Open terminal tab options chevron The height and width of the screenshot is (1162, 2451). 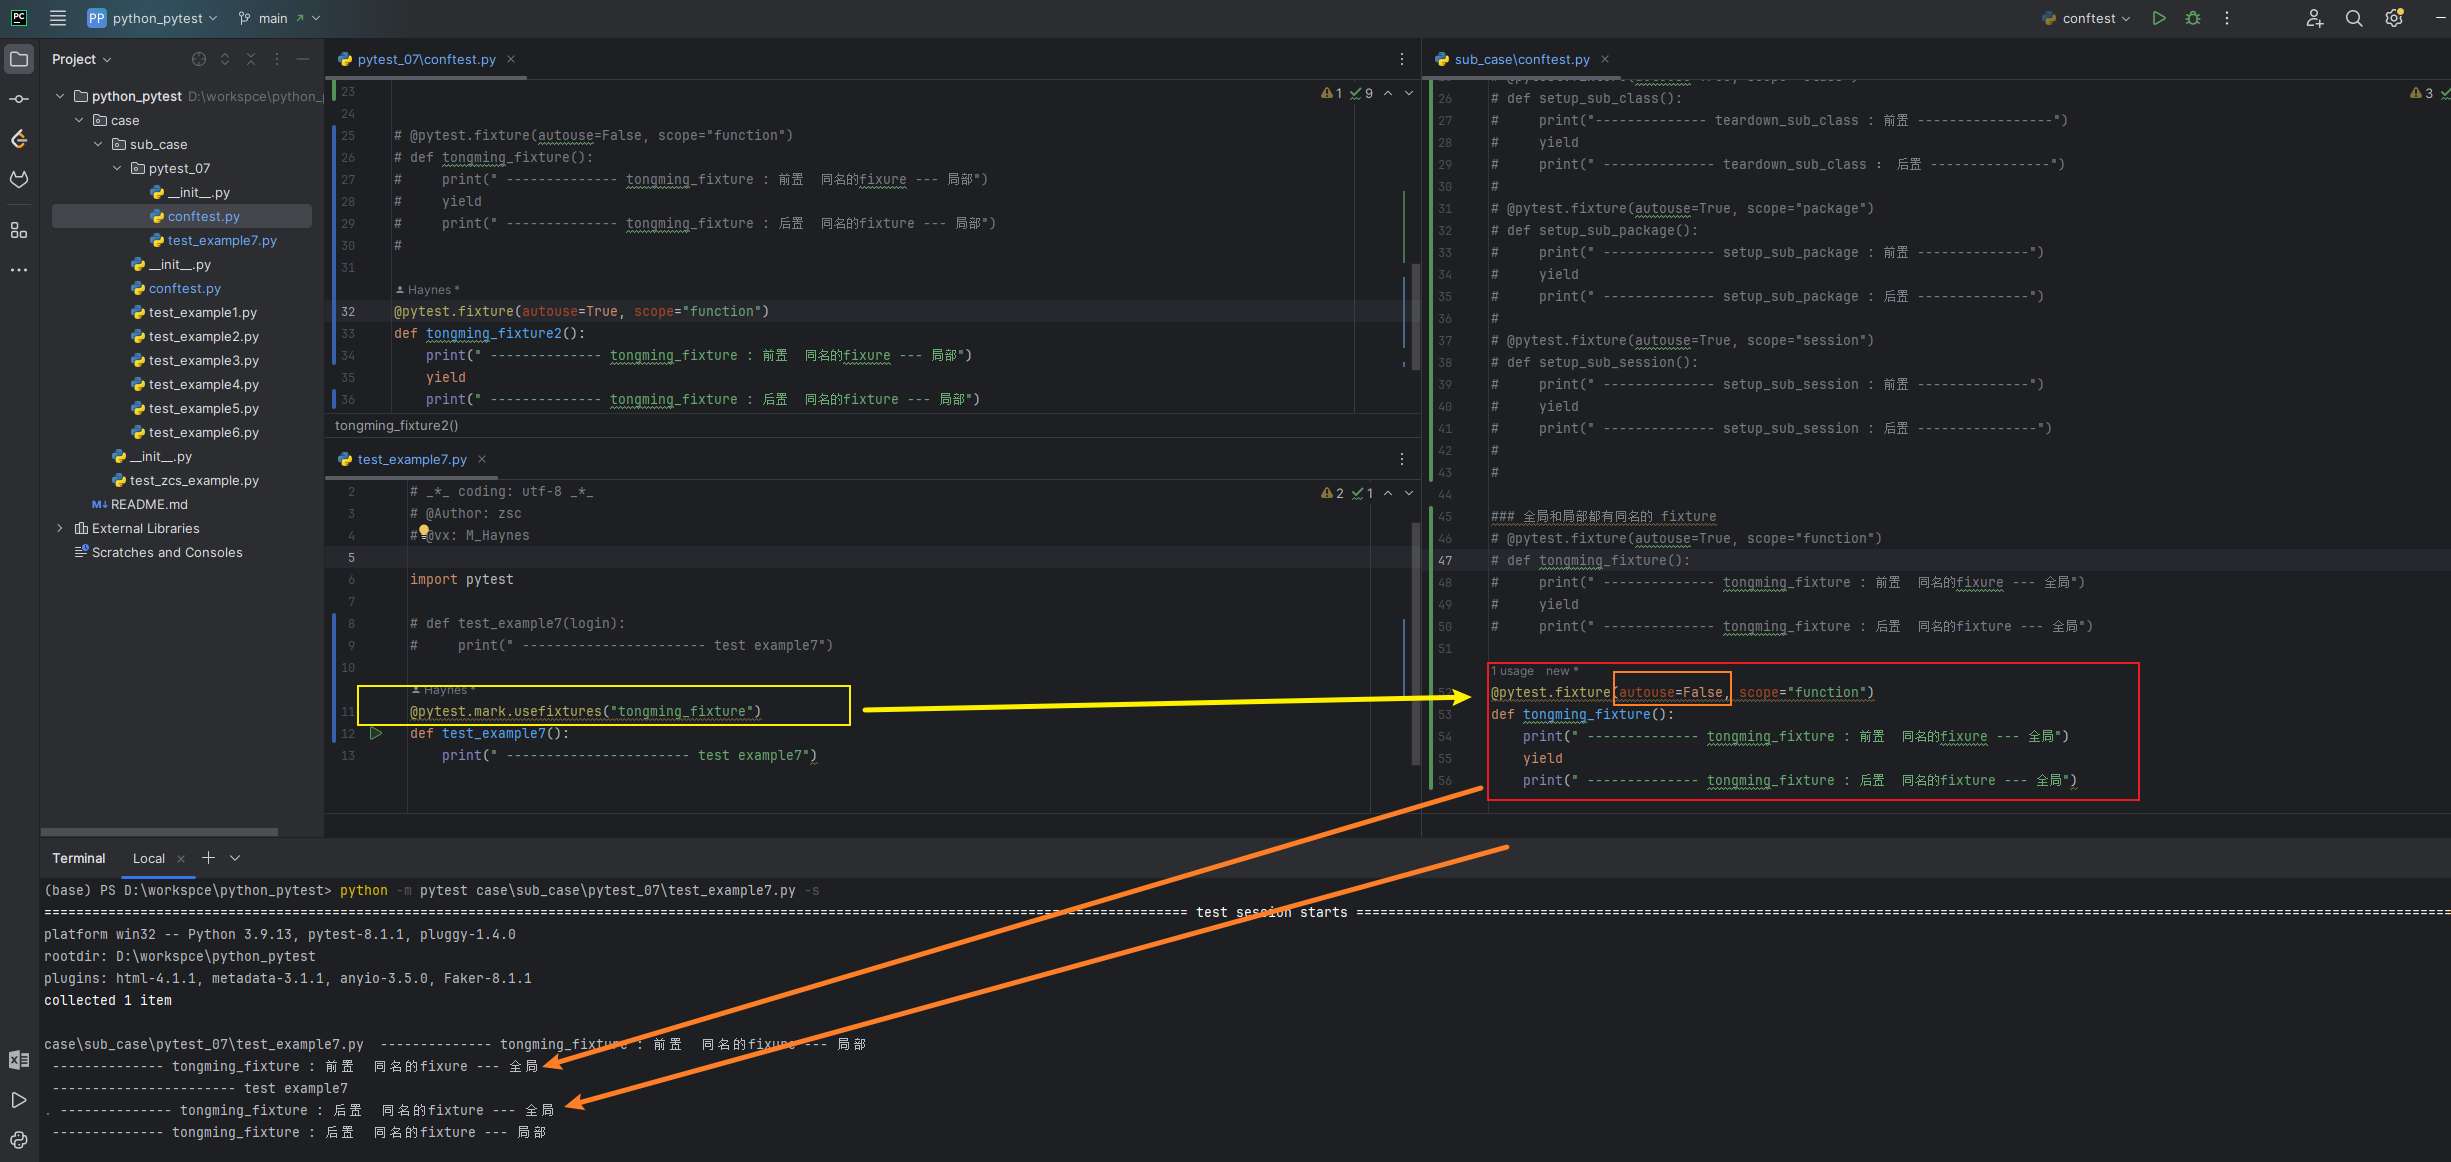click(235, 858)
